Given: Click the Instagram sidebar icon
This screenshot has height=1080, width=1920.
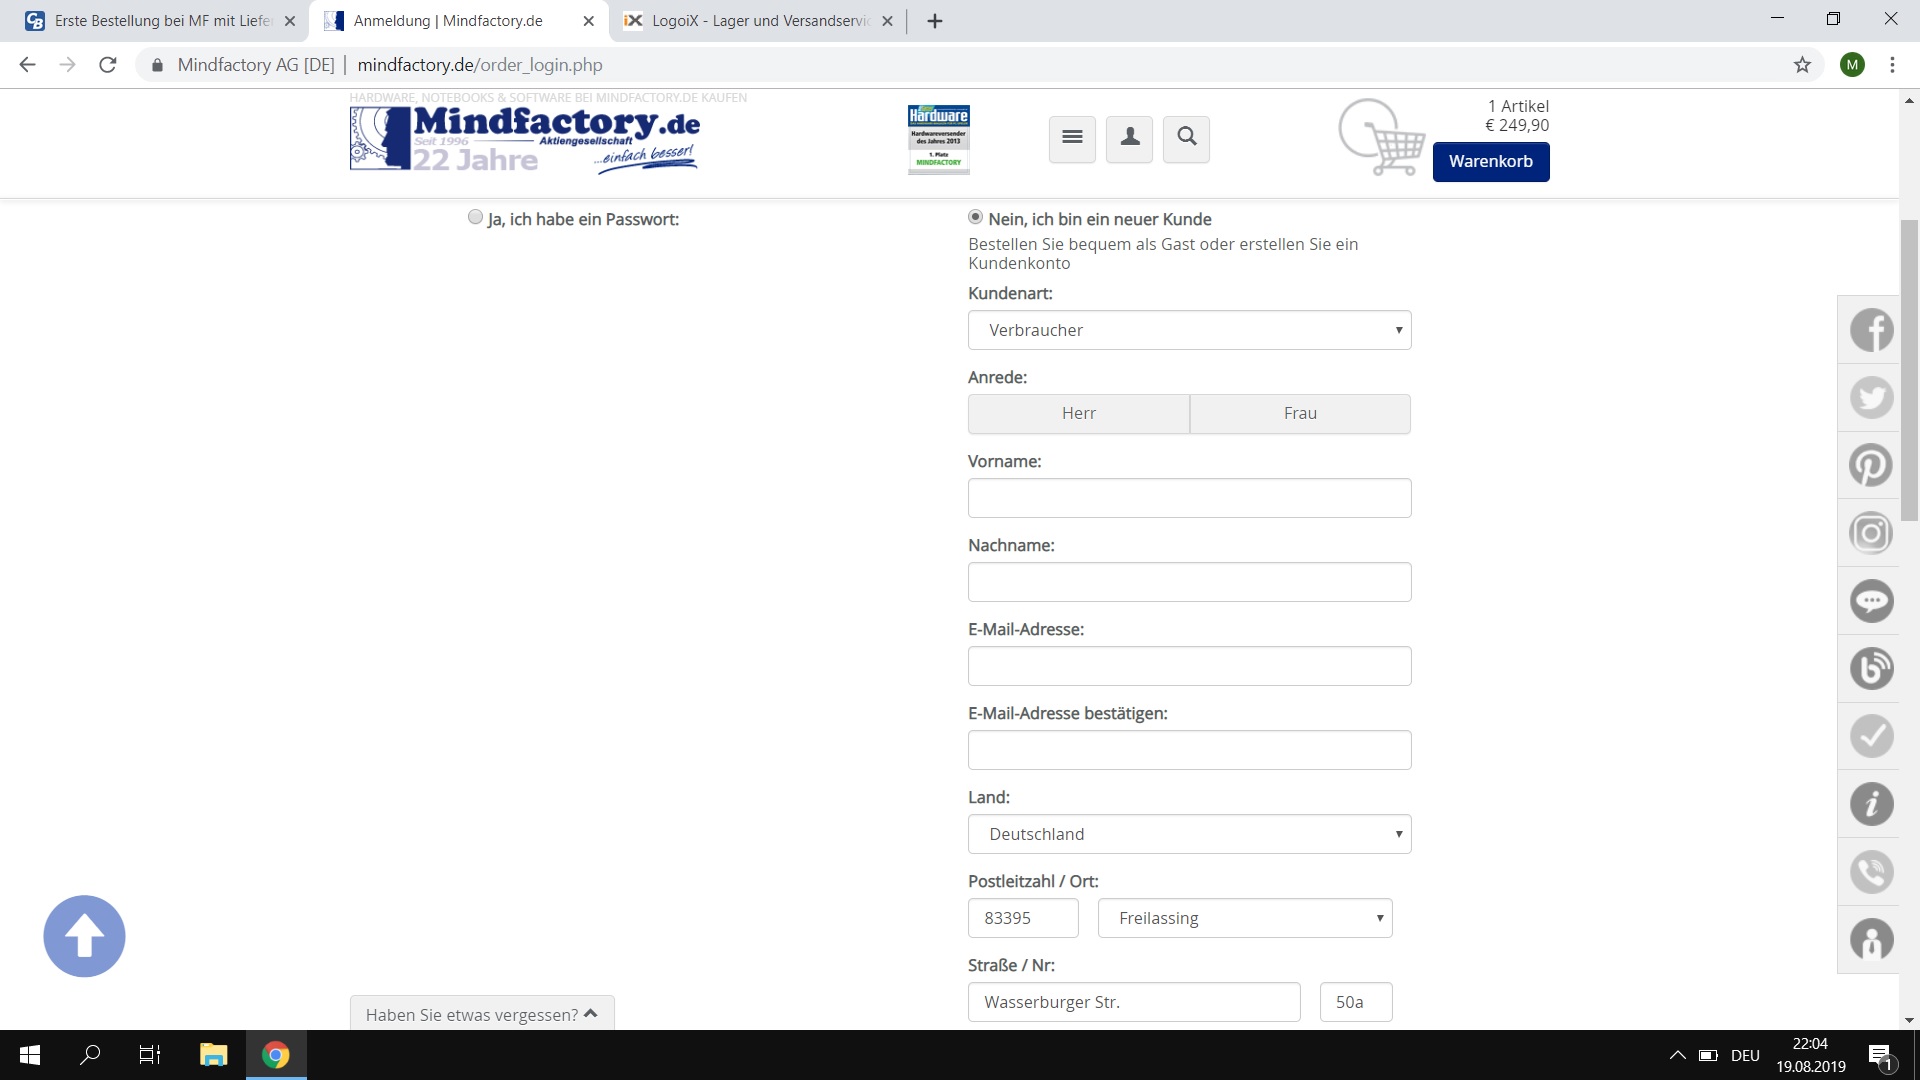Looking at the screenshot, I should (x=1871, y=533).
